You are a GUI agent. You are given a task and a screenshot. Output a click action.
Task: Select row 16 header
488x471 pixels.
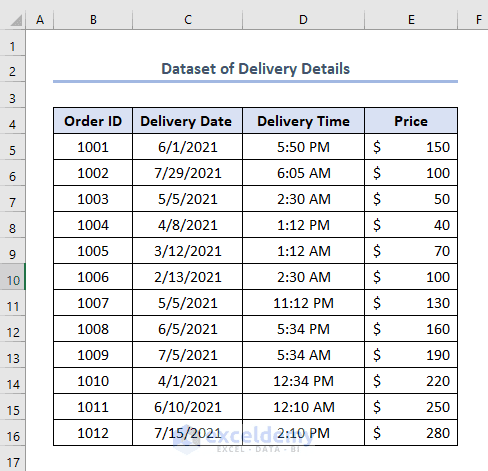pos(12,433)
